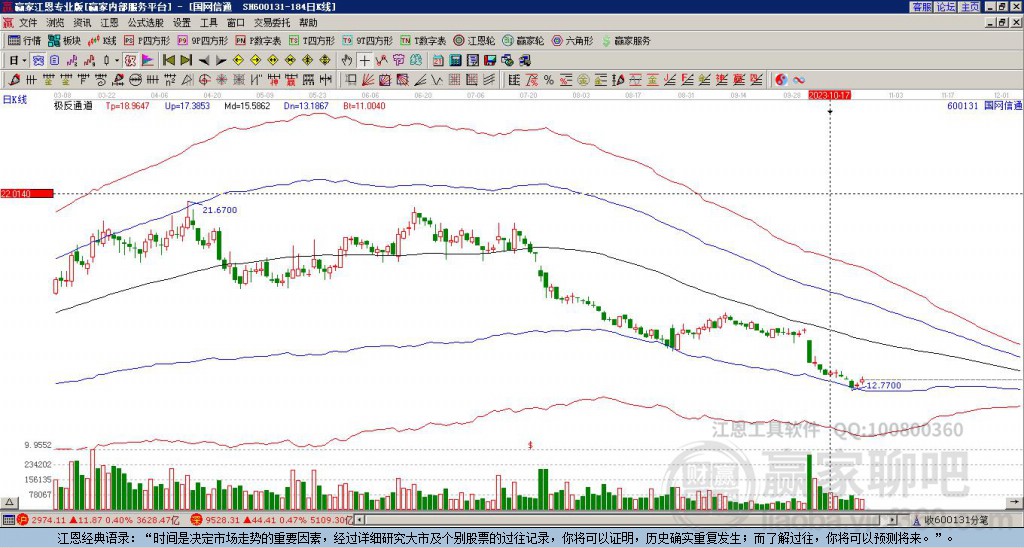Viewport: 1024px width, 548px height.
Task: Click the scrollbar left arrow
Action: [x=359, y=521]
